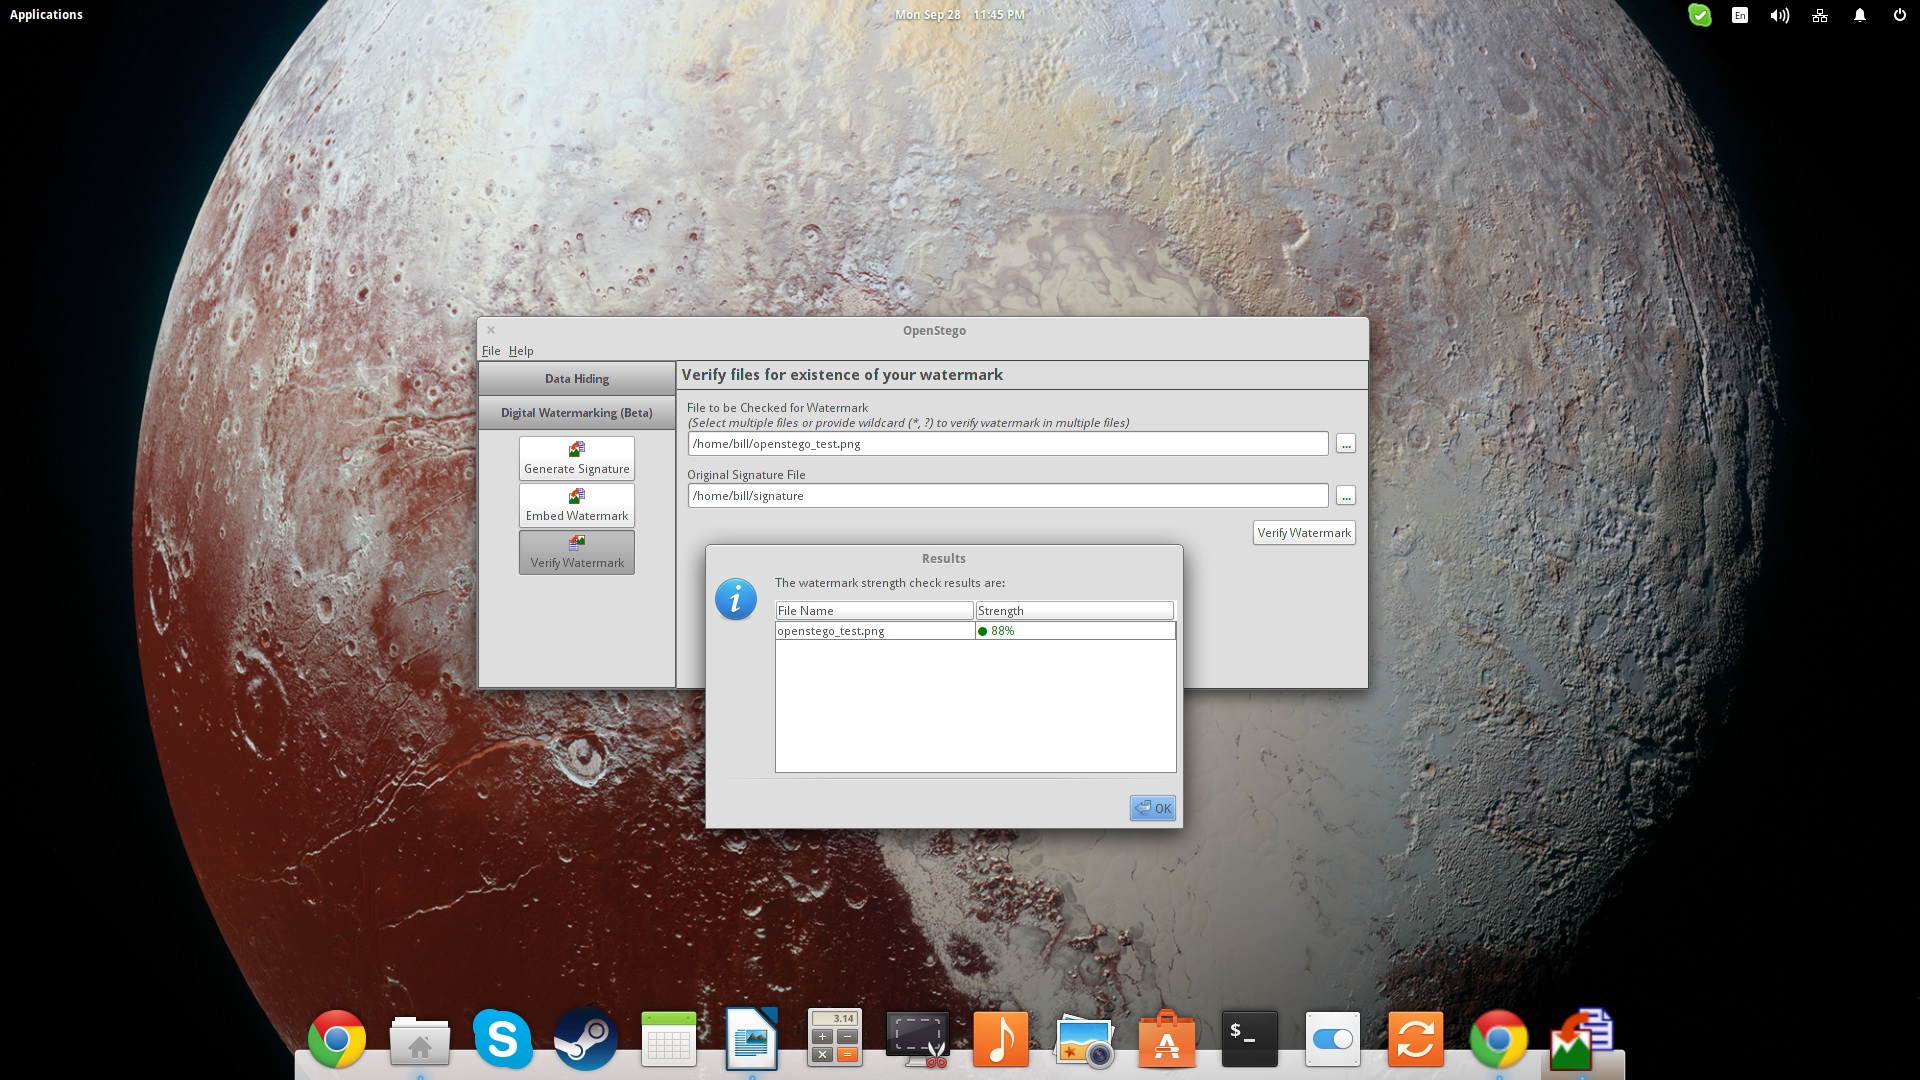
Task: Click the File Name column header
Action: tap(874, 611)
